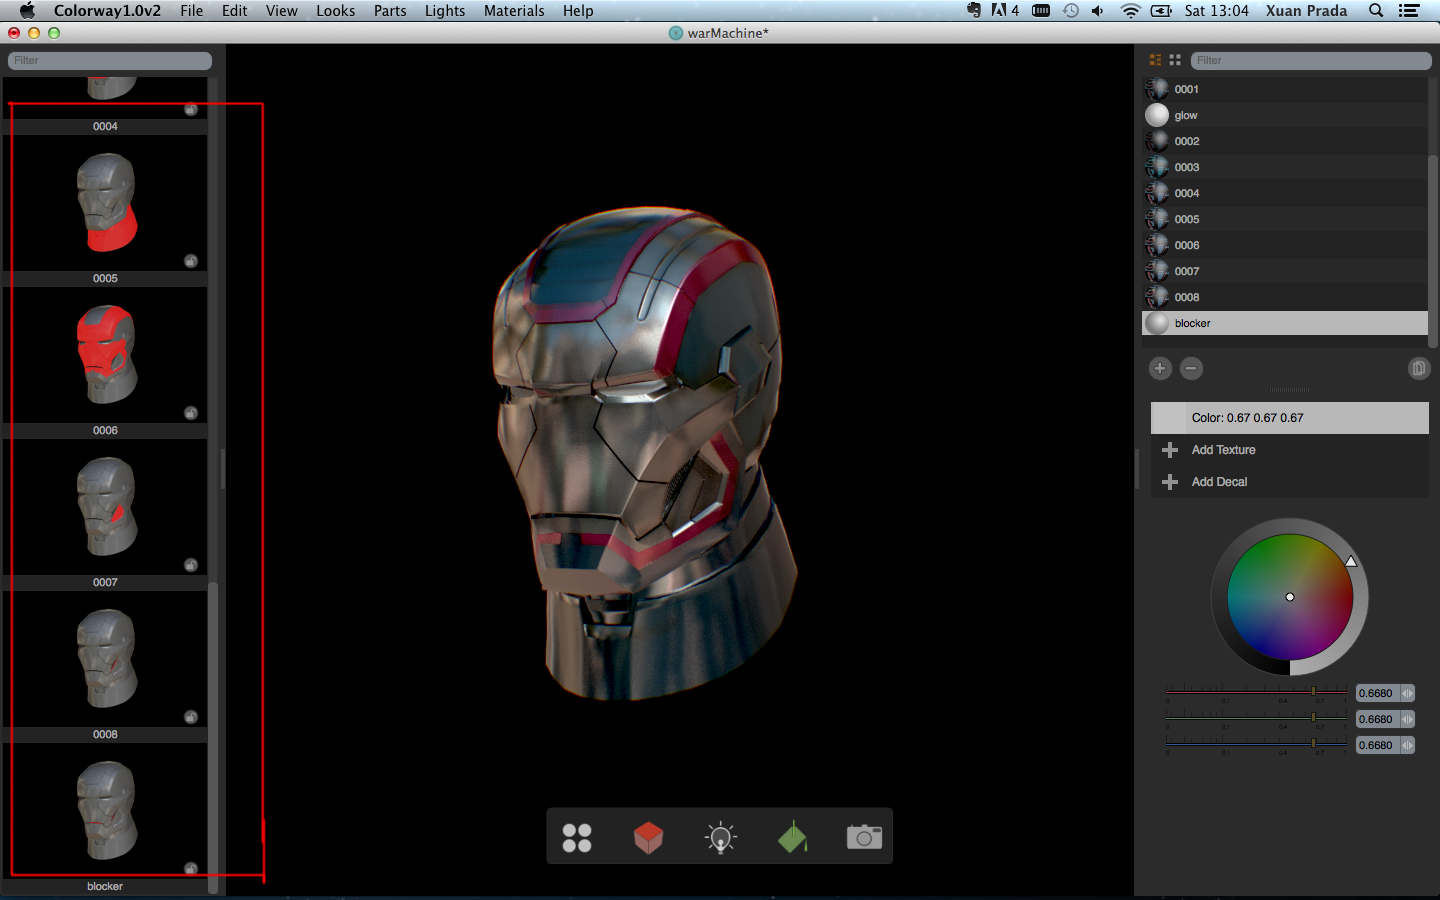Click the blue channel 0.6680 value field
The width and height of the screenshot is (1440, 900).
[1377, 745]
